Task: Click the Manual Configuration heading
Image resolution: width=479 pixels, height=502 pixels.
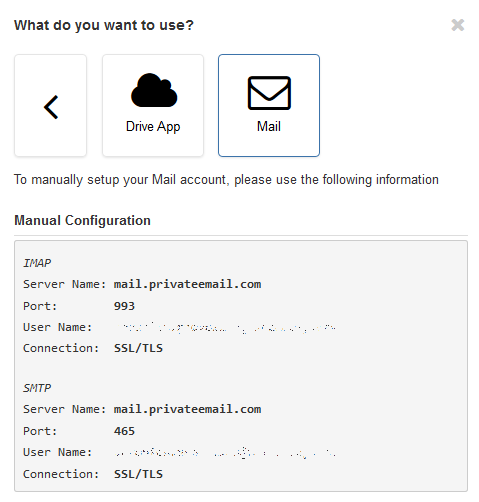Action: coord(82,221)
